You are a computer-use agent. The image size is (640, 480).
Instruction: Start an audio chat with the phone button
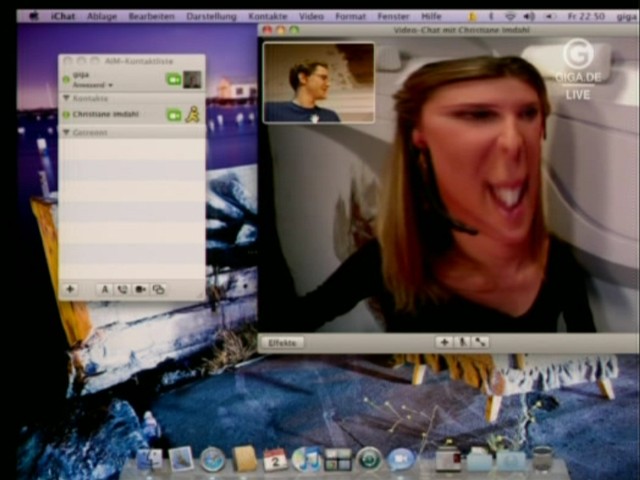click(x=122, y=290)
